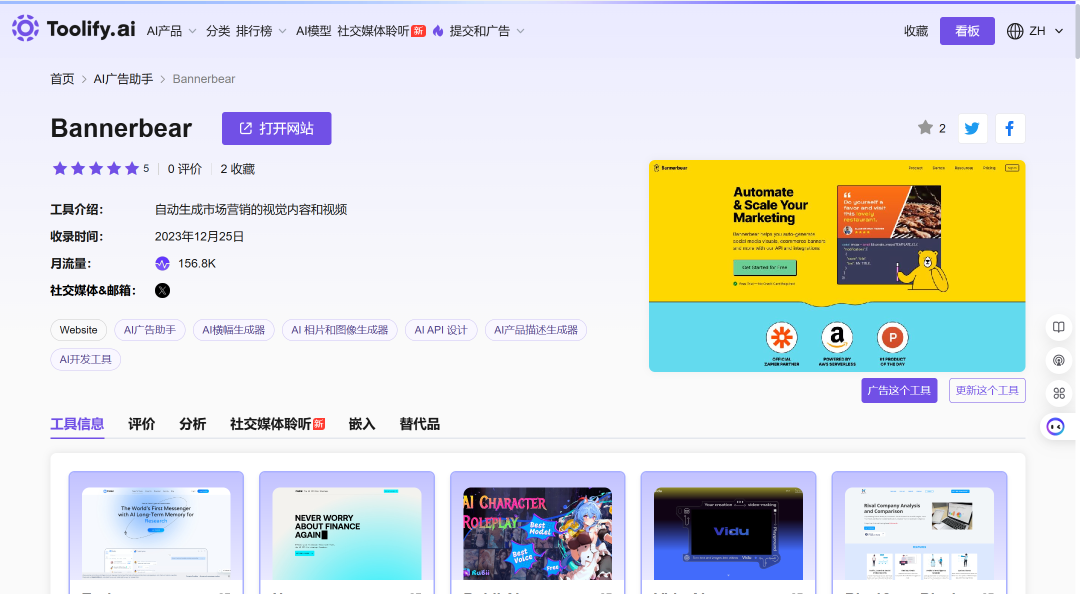The image size is (1080, 594).
Task: Open the chatbot icon in right sidebar
Action: (x=1055, y=427)
